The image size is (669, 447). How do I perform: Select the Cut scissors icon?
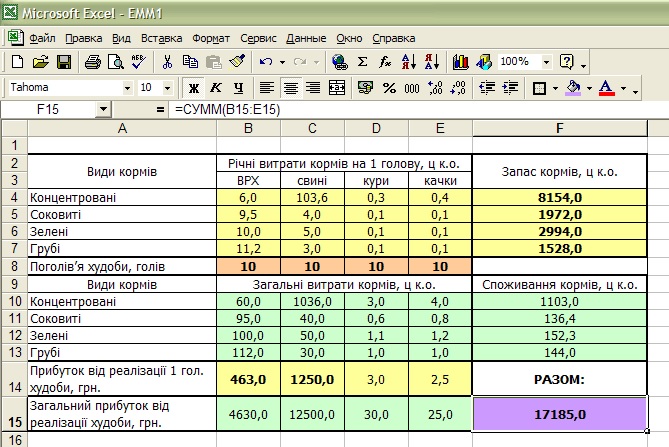pyautogui.click(x=168, y=62)
